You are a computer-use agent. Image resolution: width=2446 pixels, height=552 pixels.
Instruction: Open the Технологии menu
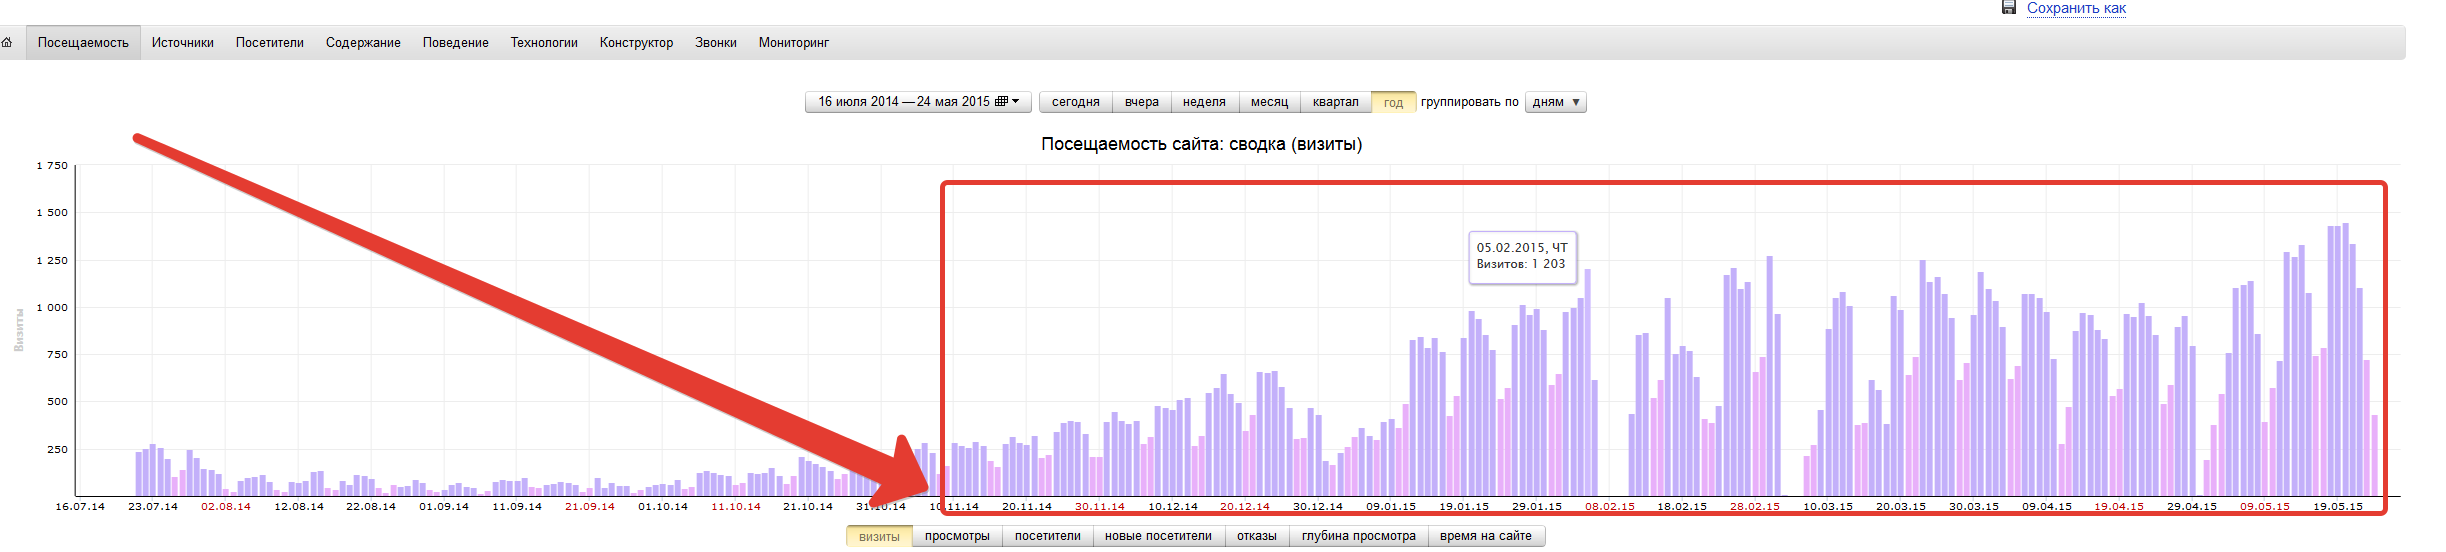pos(544,43)
